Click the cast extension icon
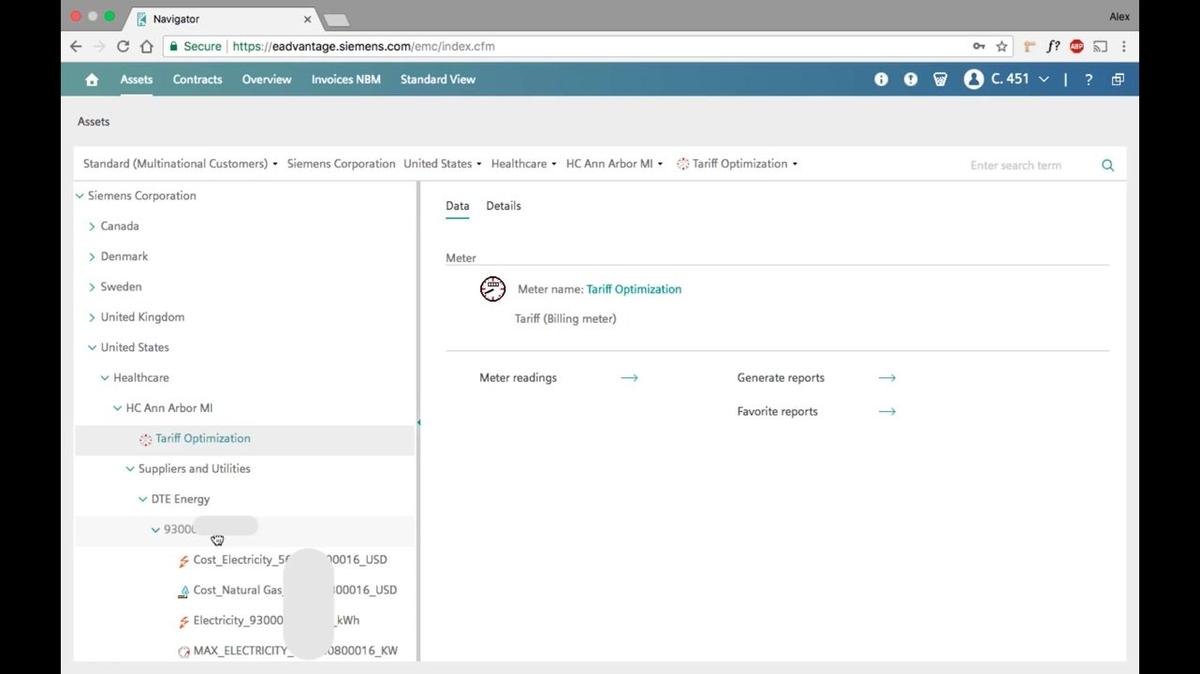This screenshot has width=1200, height=674. (1100, 46)
